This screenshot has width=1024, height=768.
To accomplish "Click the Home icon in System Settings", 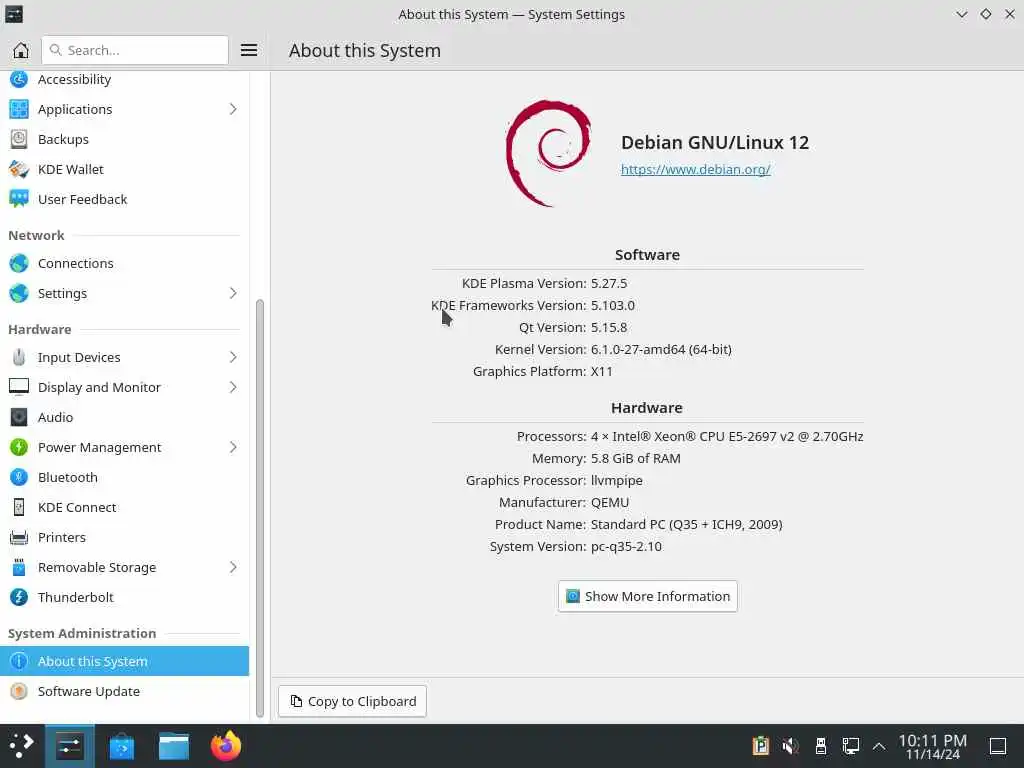I will tap(21, 50).
